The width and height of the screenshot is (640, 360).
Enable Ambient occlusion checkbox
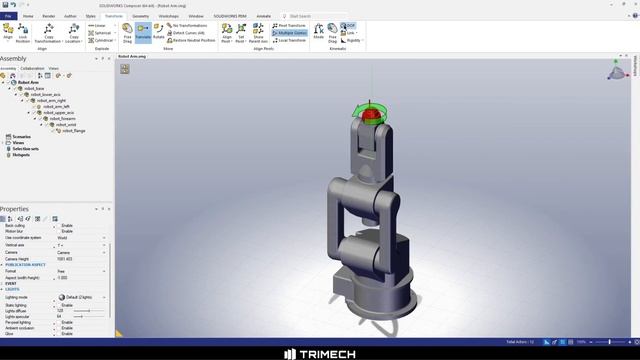pyautogui.click(x=58, y=328)
